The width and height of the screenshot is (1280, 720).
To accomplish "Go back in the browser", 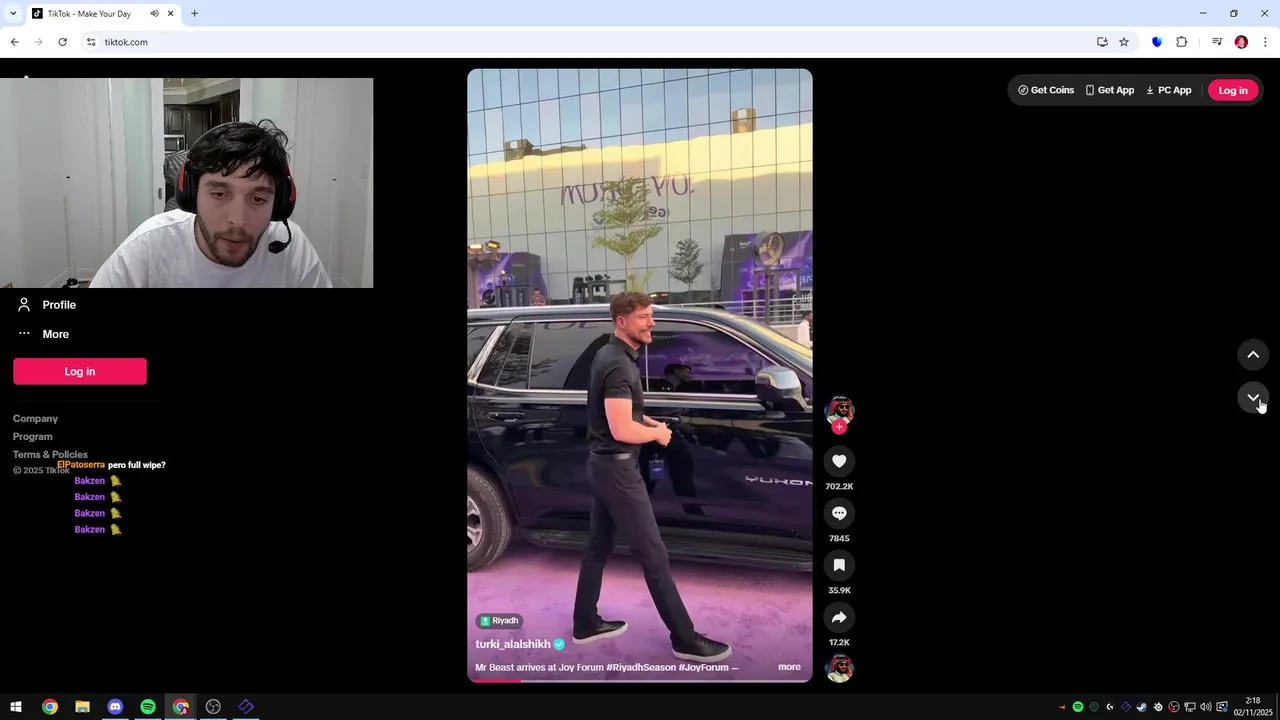I will [x=14, y=42].
